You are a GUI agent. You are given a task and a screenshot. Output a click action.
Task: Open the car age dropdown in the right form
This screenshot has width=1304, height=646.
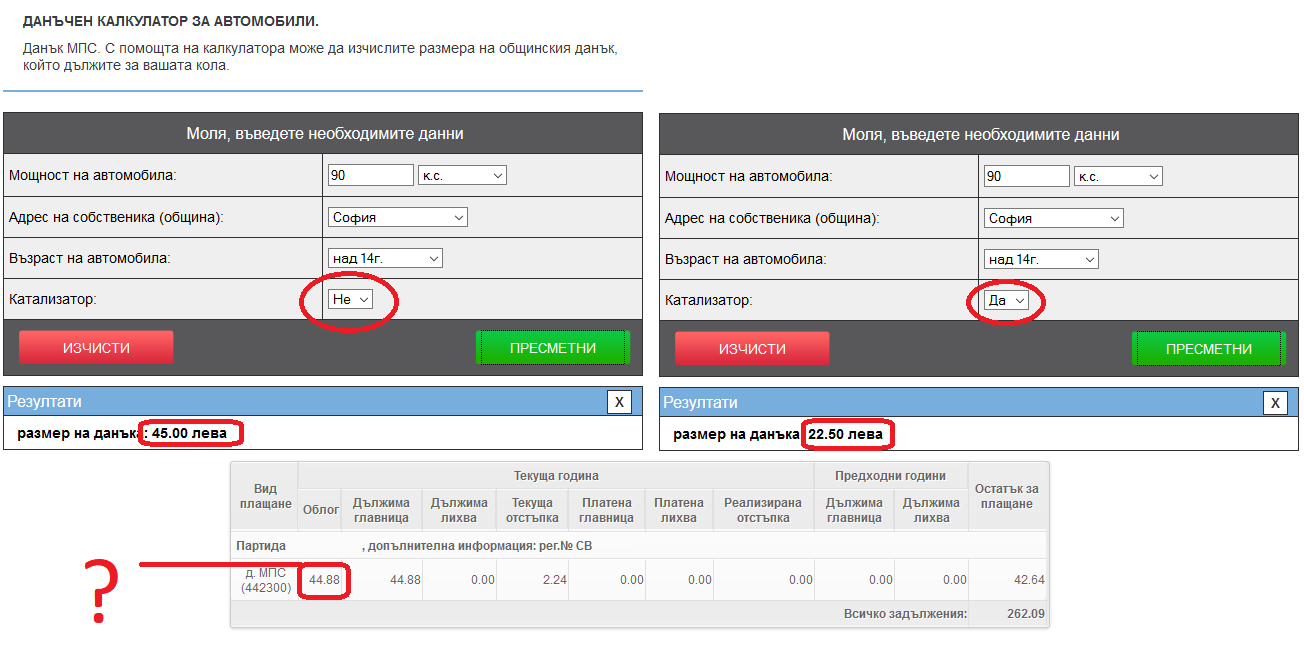1041,260
